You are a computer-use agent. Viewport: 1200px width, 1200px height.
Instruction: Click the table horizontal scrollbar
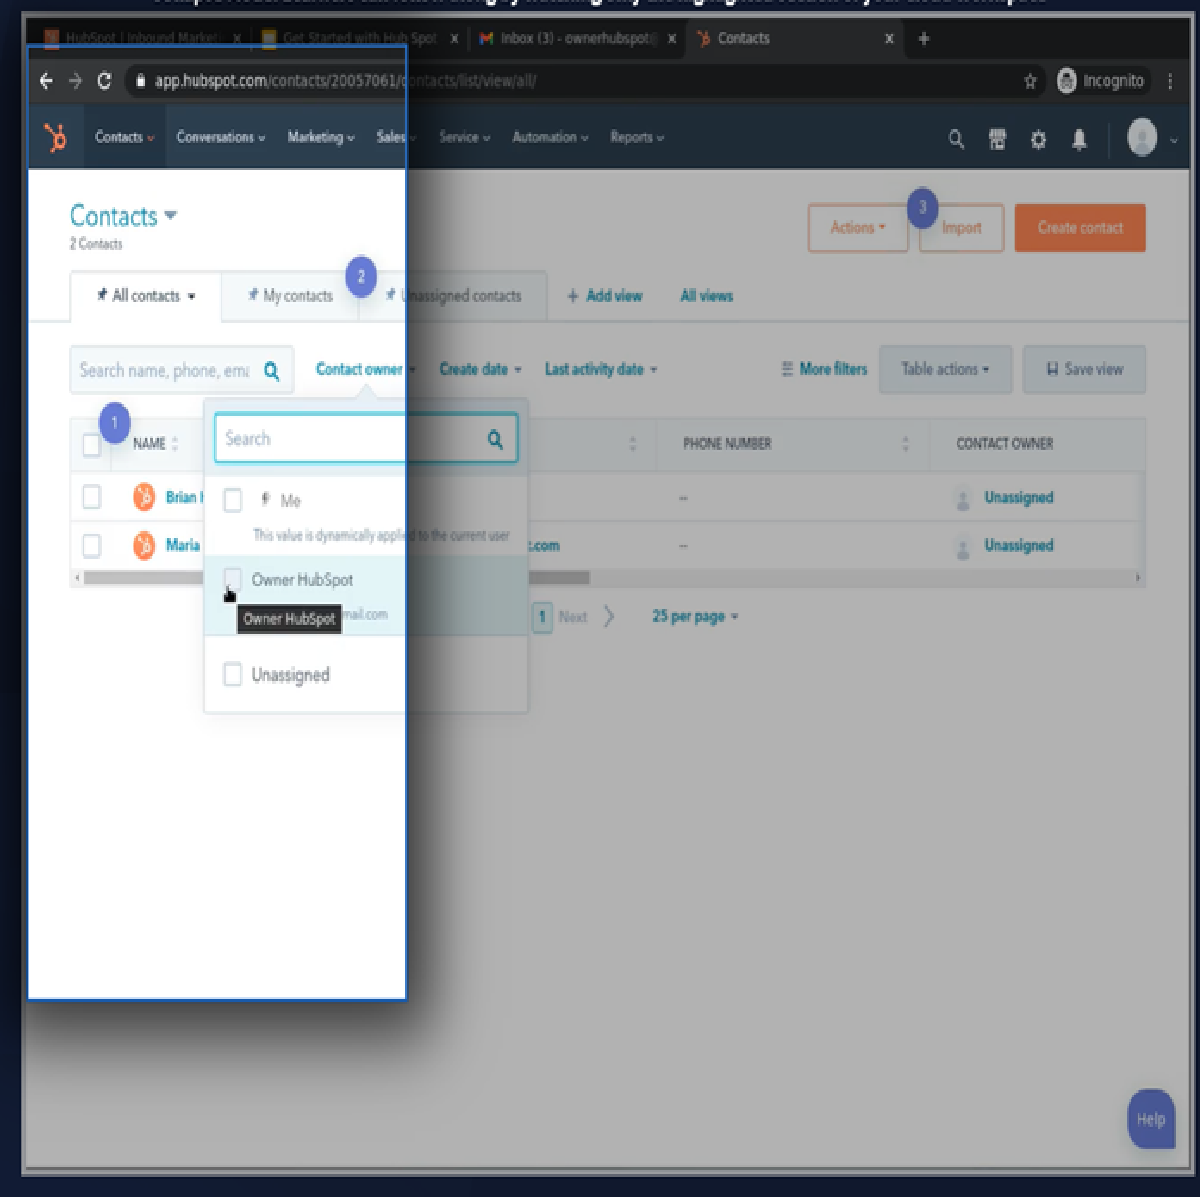click(x=336, y=578)
